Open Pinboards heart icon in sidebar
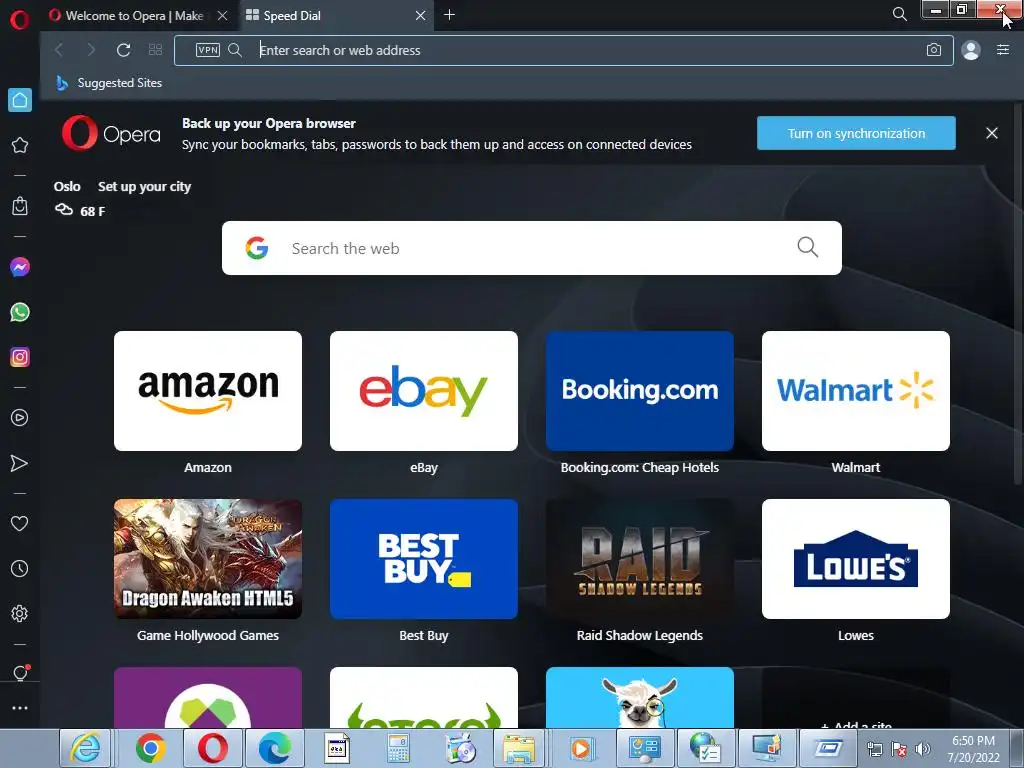 click(x=20, y=524)
